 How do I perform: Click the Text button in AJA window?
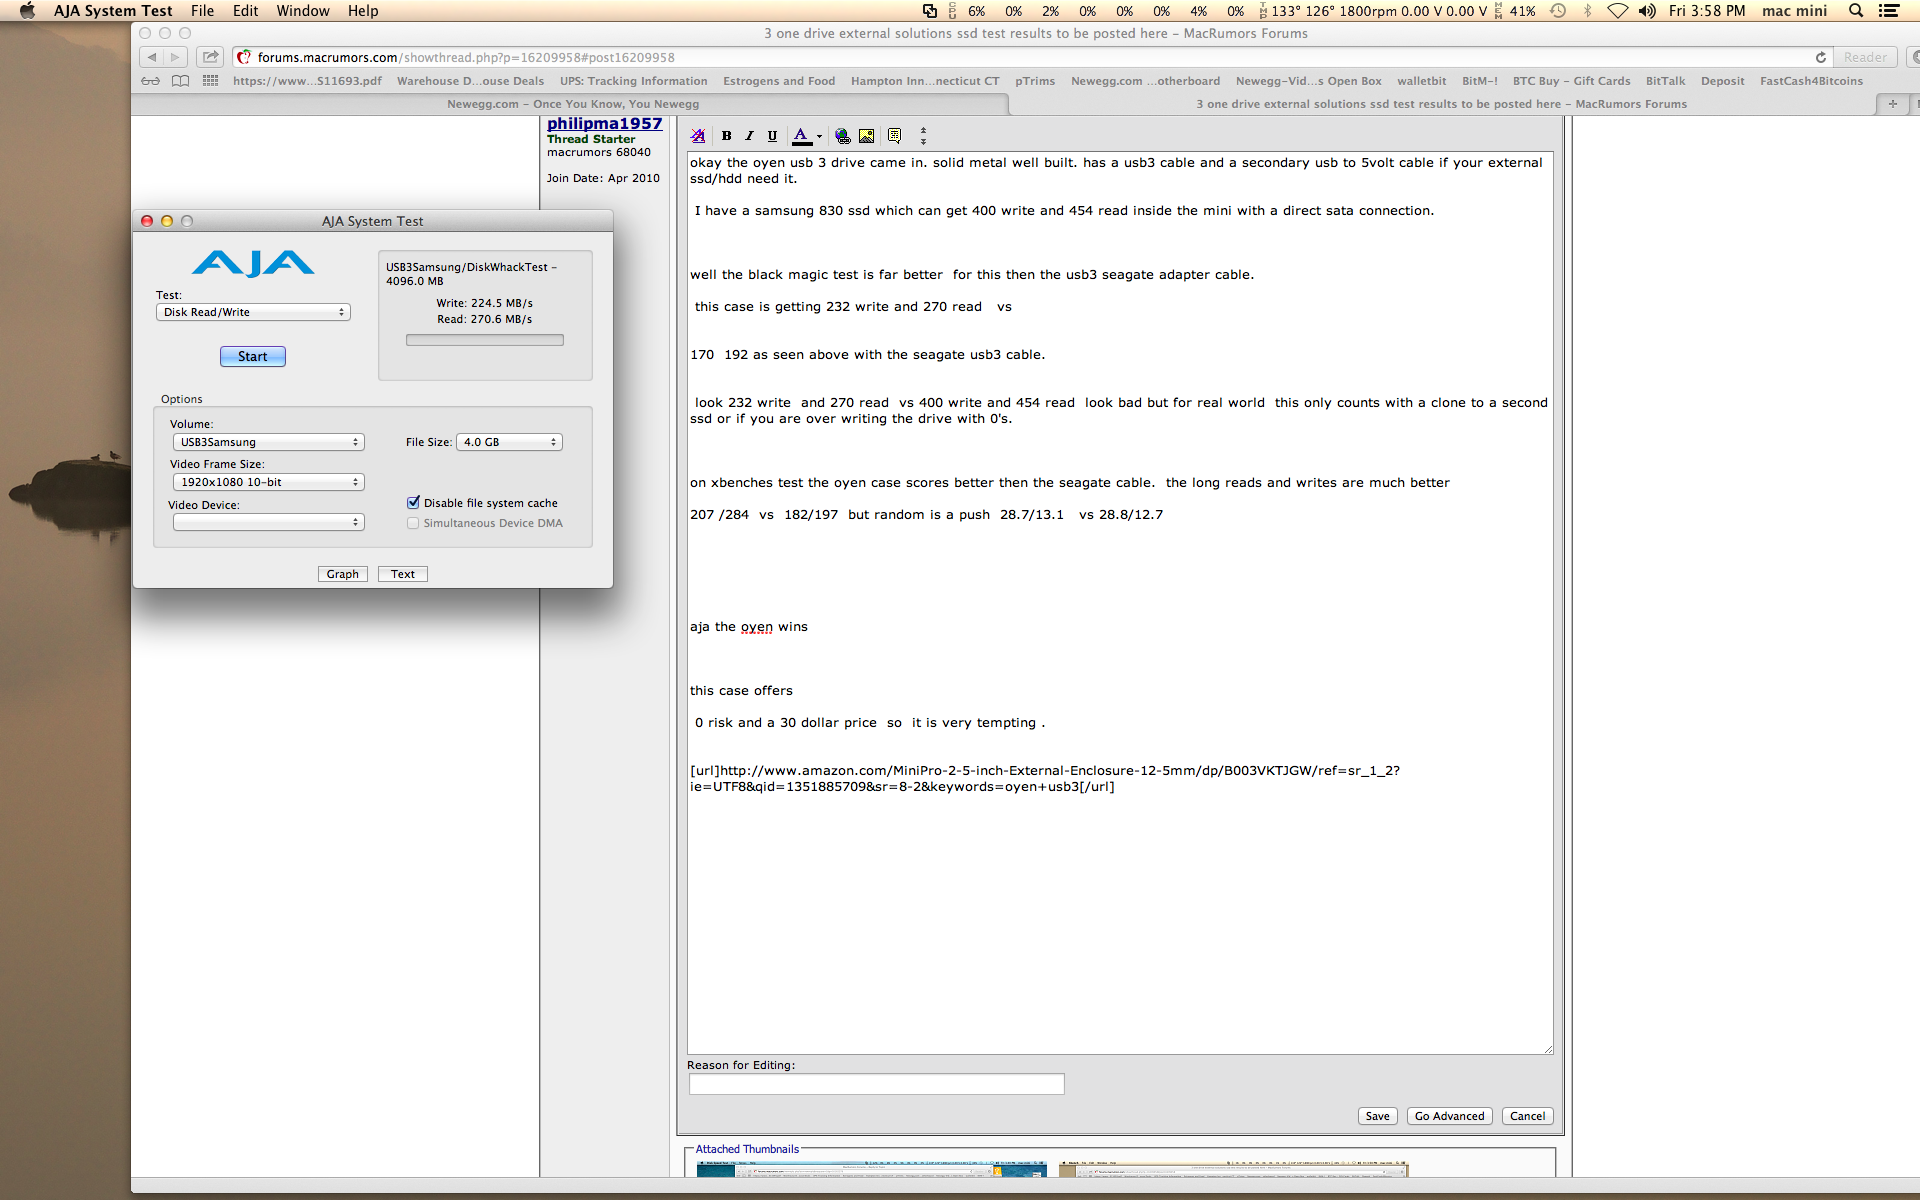point(403,574)
